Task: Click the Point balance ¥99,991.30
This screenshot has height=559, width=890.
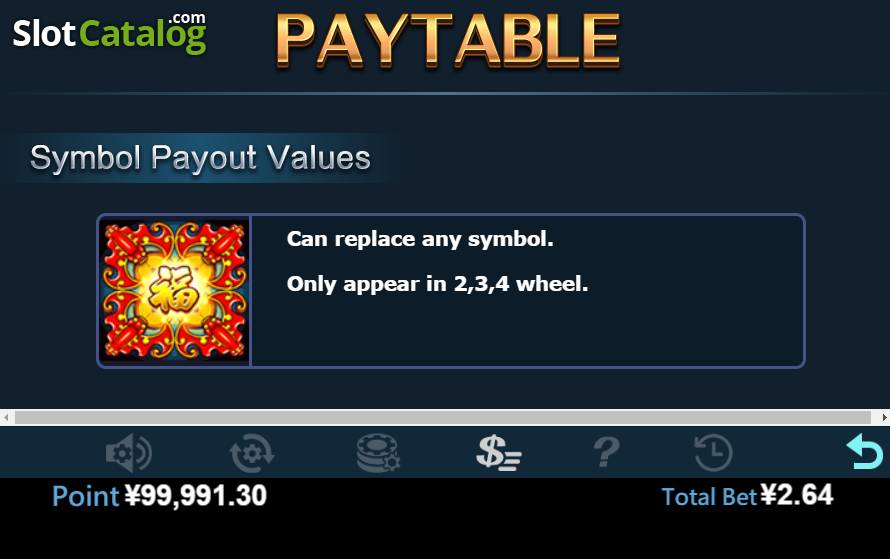Action: click(x=196, y=495)
